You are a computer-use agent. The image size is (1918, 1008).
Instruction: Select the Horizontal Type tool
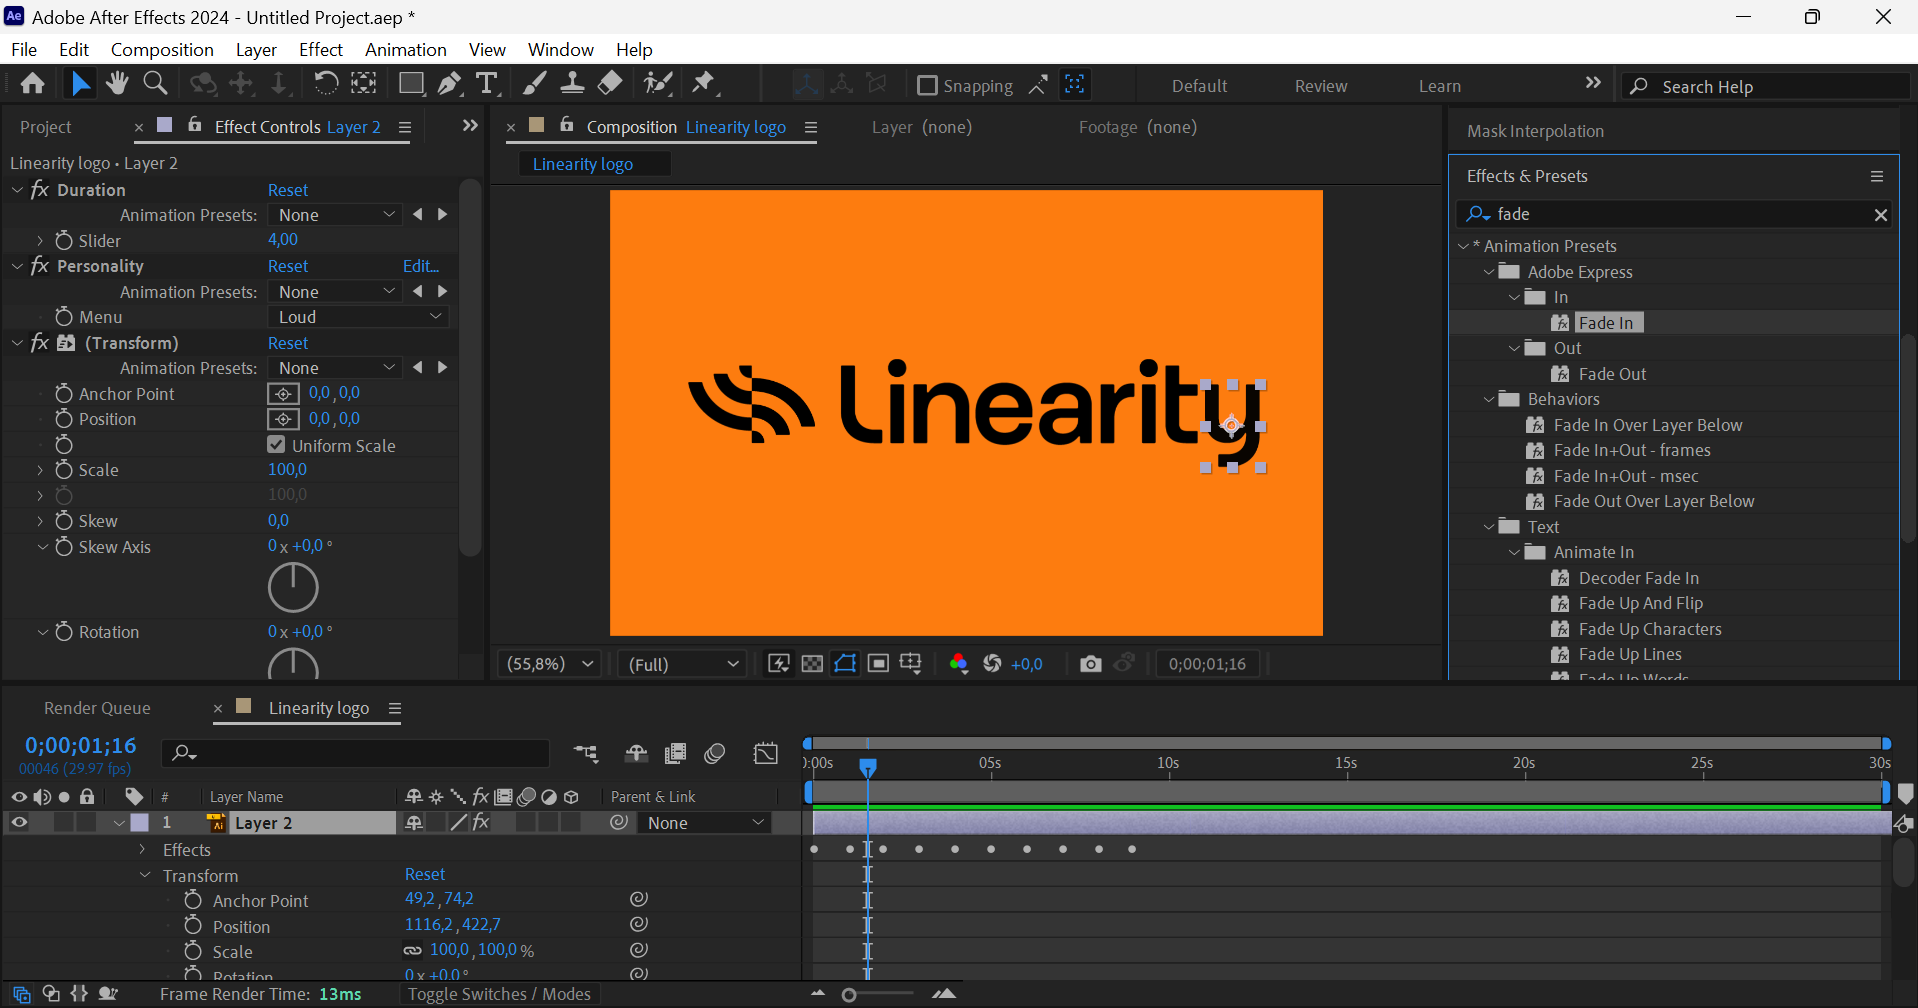pyautogui.click(x=487, y=84)
